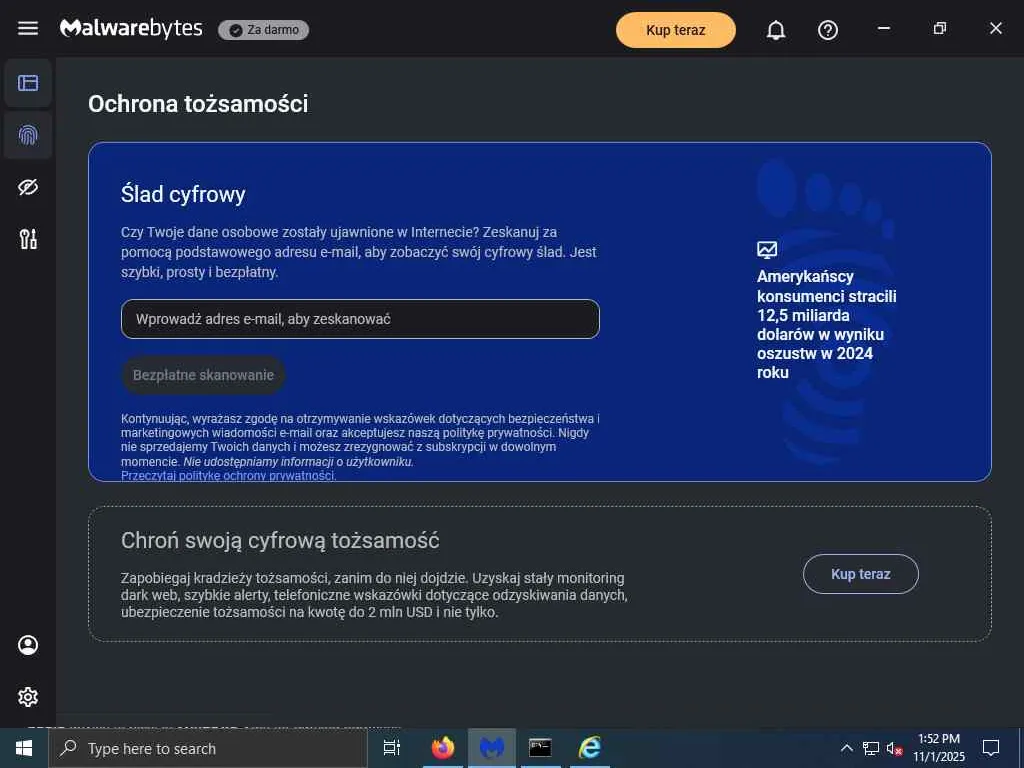Open the notifications bell
This screenshot has width=1024, height=768.
[776, 30]
